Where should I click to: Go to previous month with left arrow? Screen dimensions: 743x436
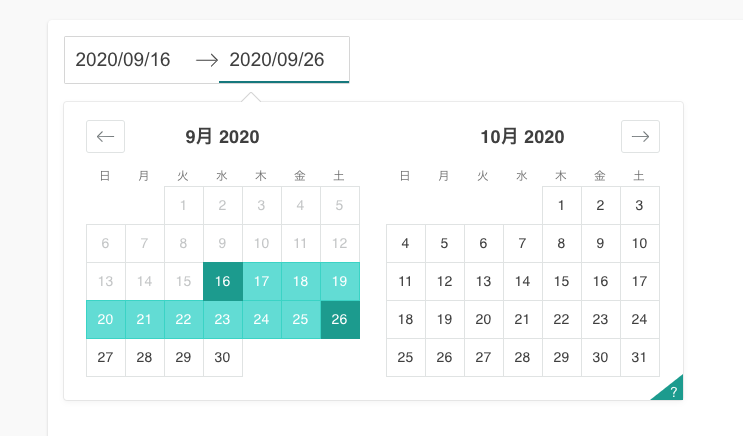click(105, 136)
